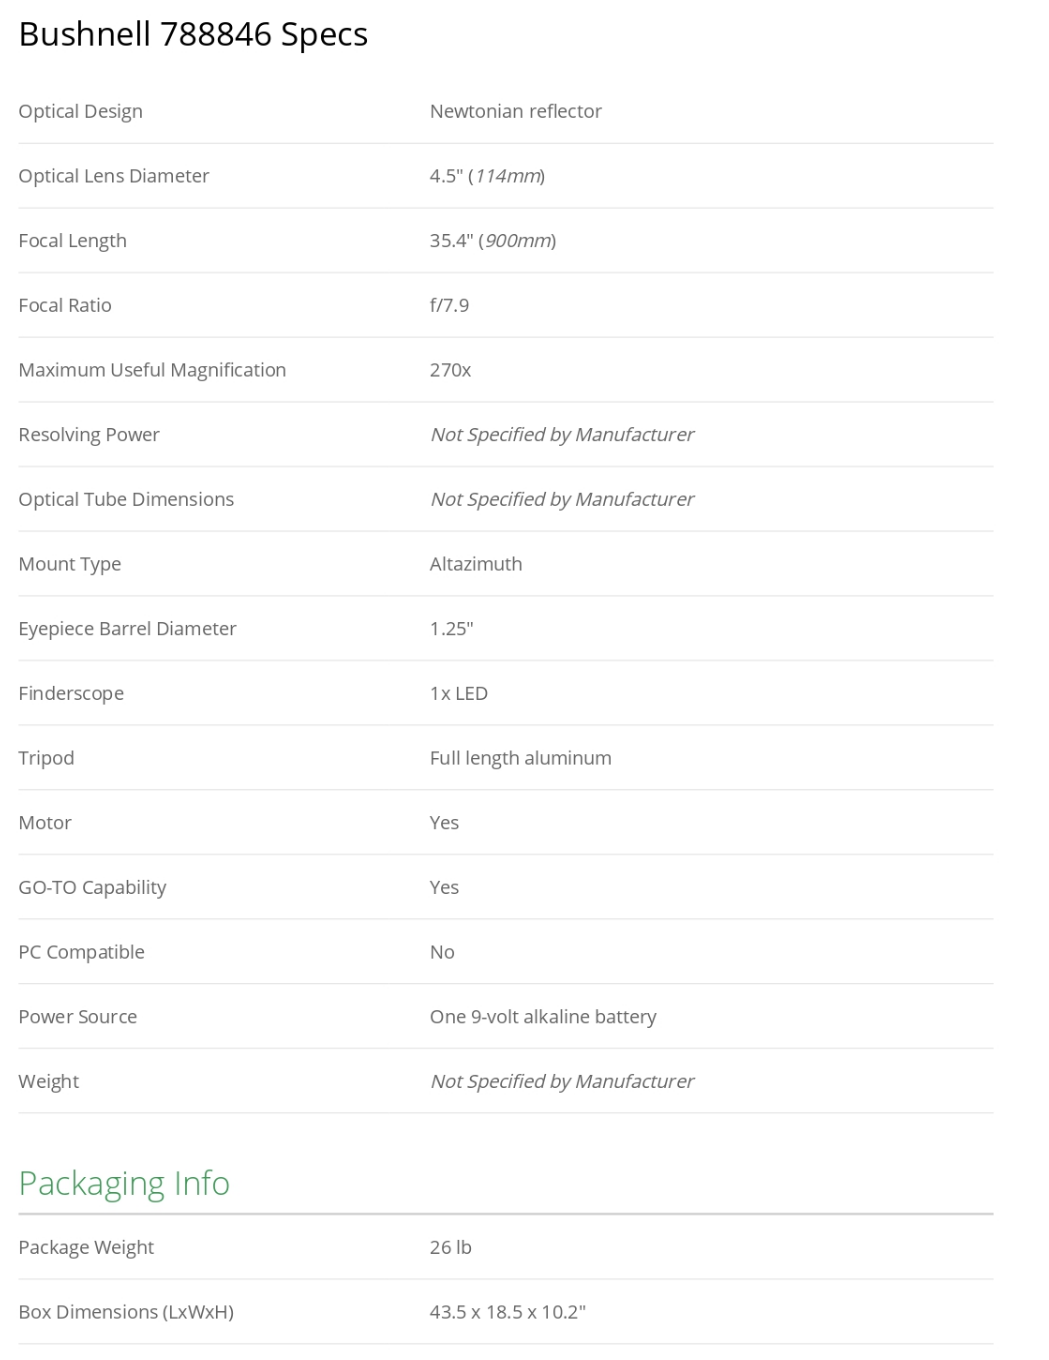Select the No value for PC Compatible
Screen dimensions: 1049x1360
coord(442,952)
